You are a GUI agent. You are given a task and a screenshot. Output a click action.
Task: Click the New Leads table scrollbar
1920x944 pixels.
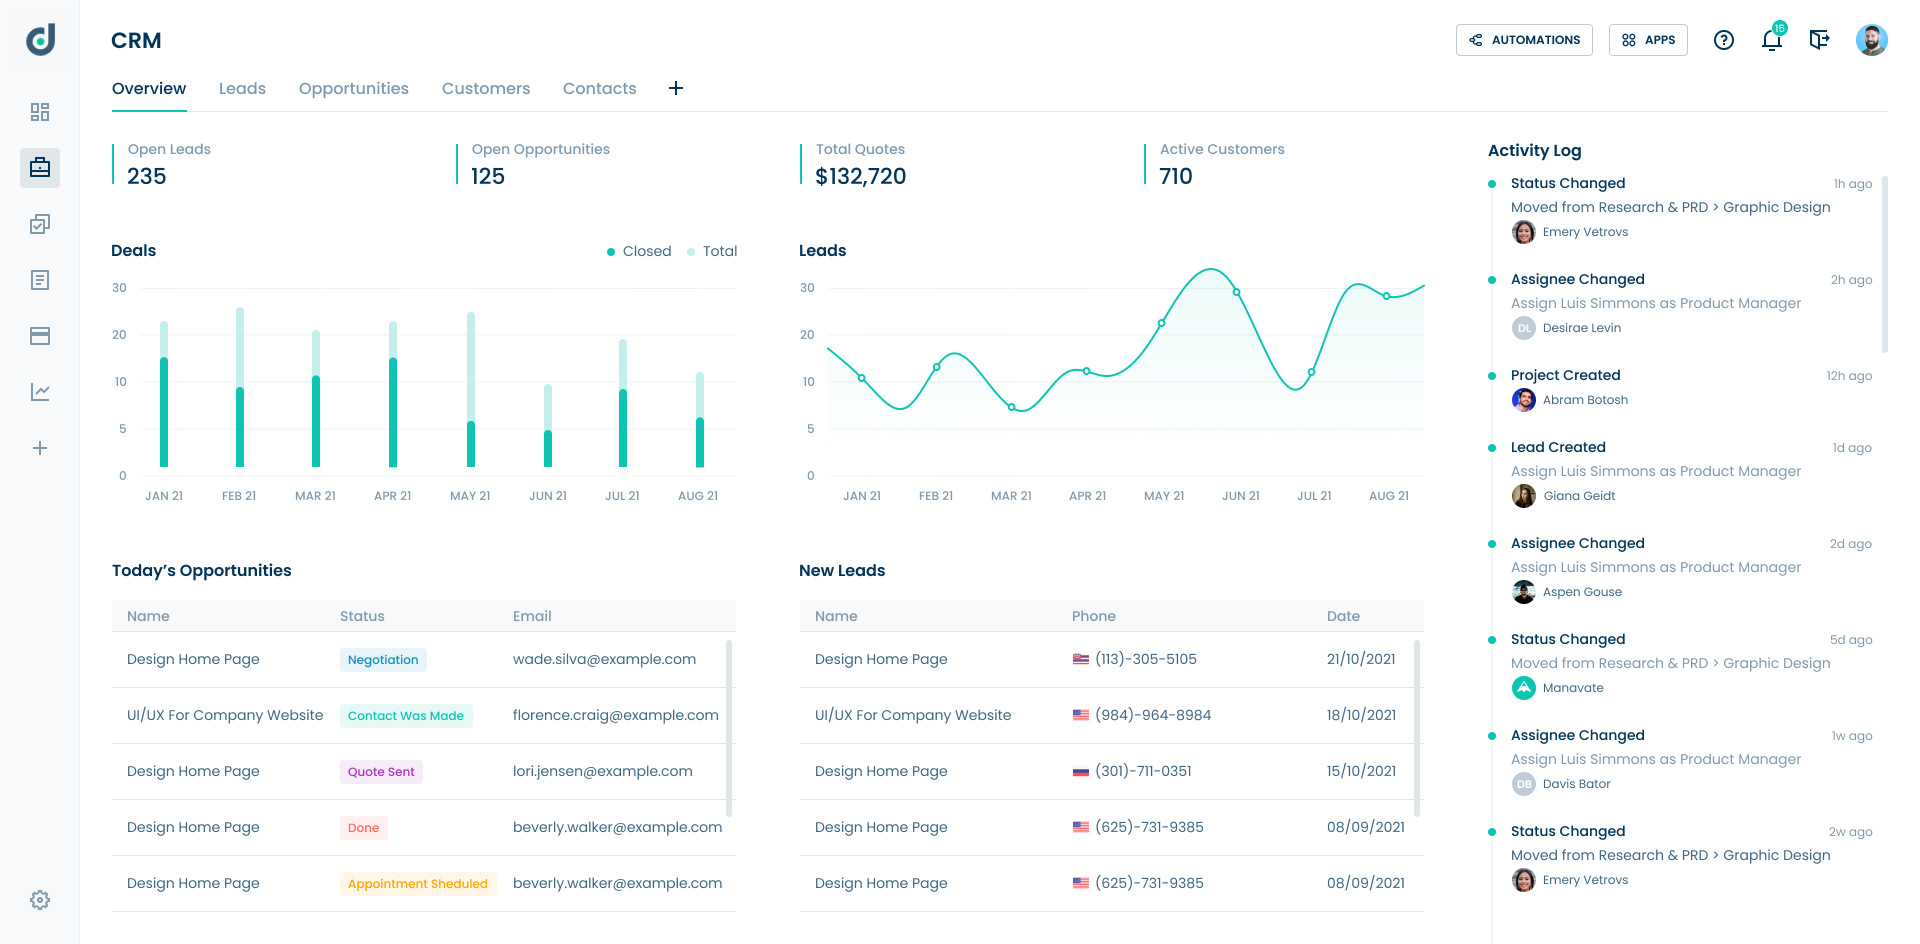(1417, 728)
